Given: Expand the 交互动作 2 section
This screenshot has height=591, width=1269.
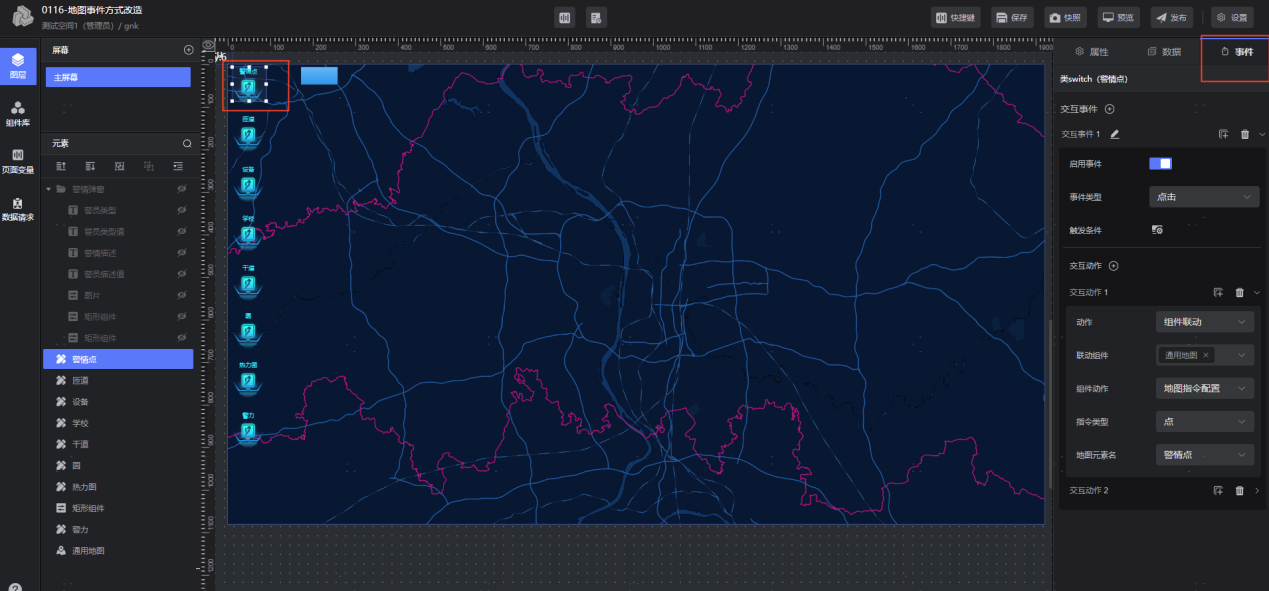Looking at the screenshot, I should [1257, 491].
